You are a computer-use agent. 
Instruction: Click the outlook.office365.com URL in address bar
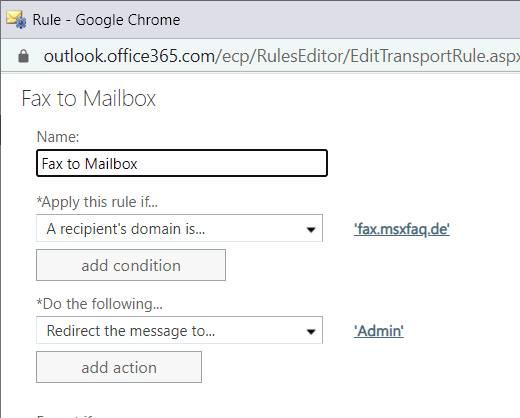[129, 56]
